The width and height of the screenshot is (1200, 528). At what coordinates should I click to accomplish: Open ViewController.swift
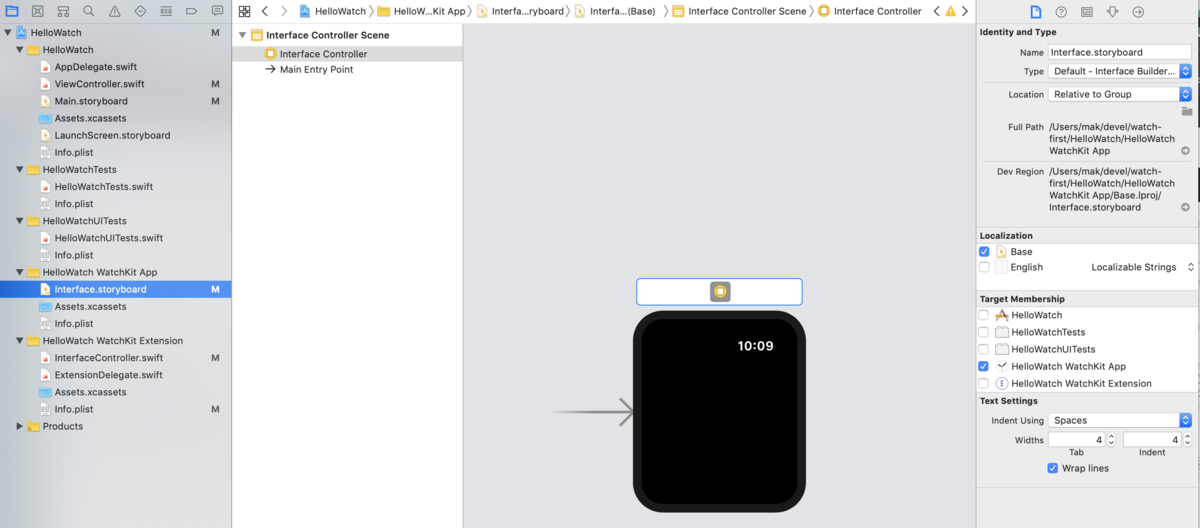(x=100, y=84)
